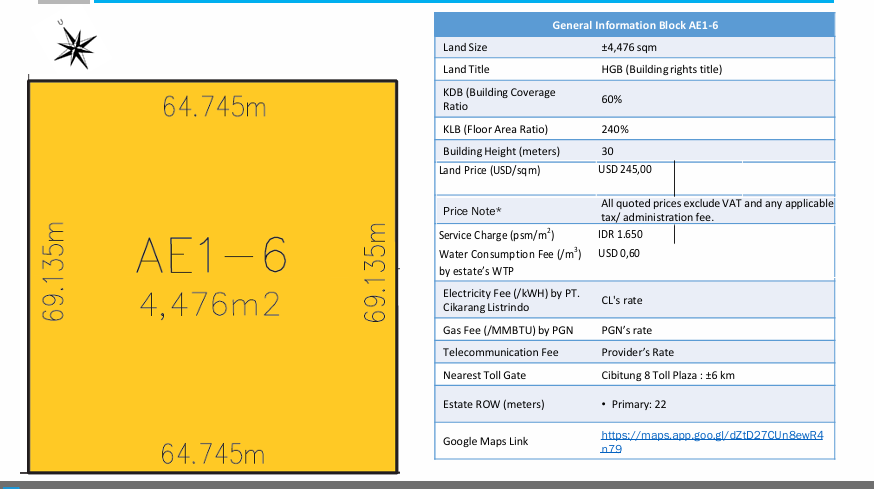Click the USD 0,60 water fee value

pos(619,253)
